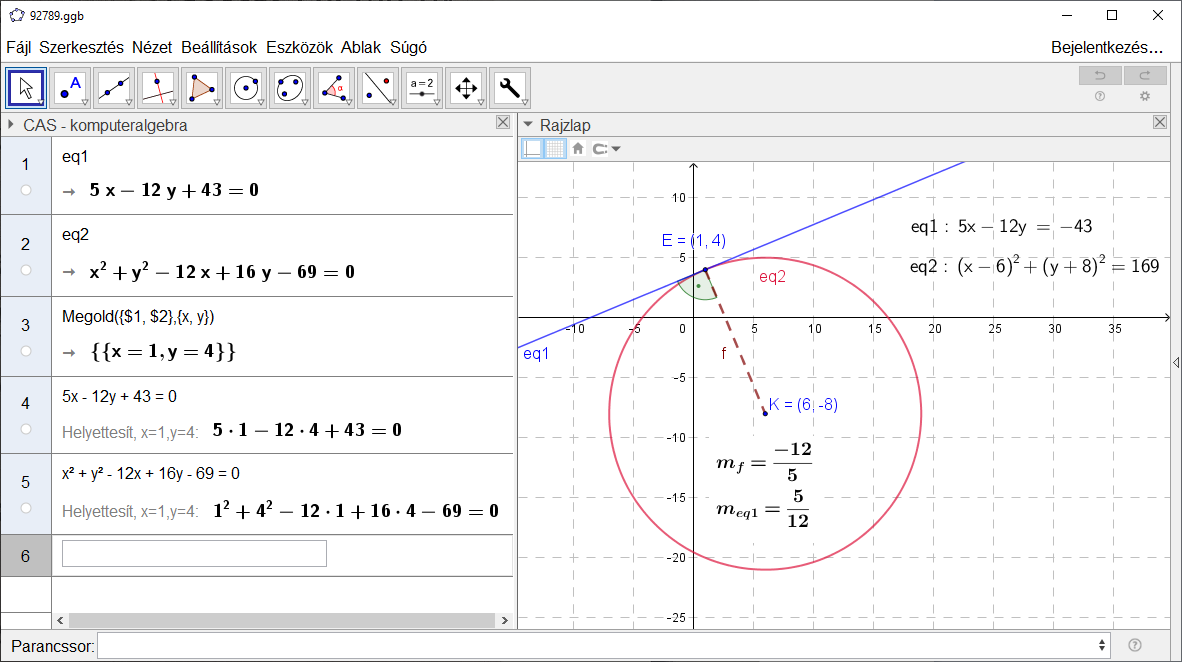The width and height of the screenshot is (1182, 662).
Task: Toggle visibility circle for CAS row 1
Action: tap(26, 190)
